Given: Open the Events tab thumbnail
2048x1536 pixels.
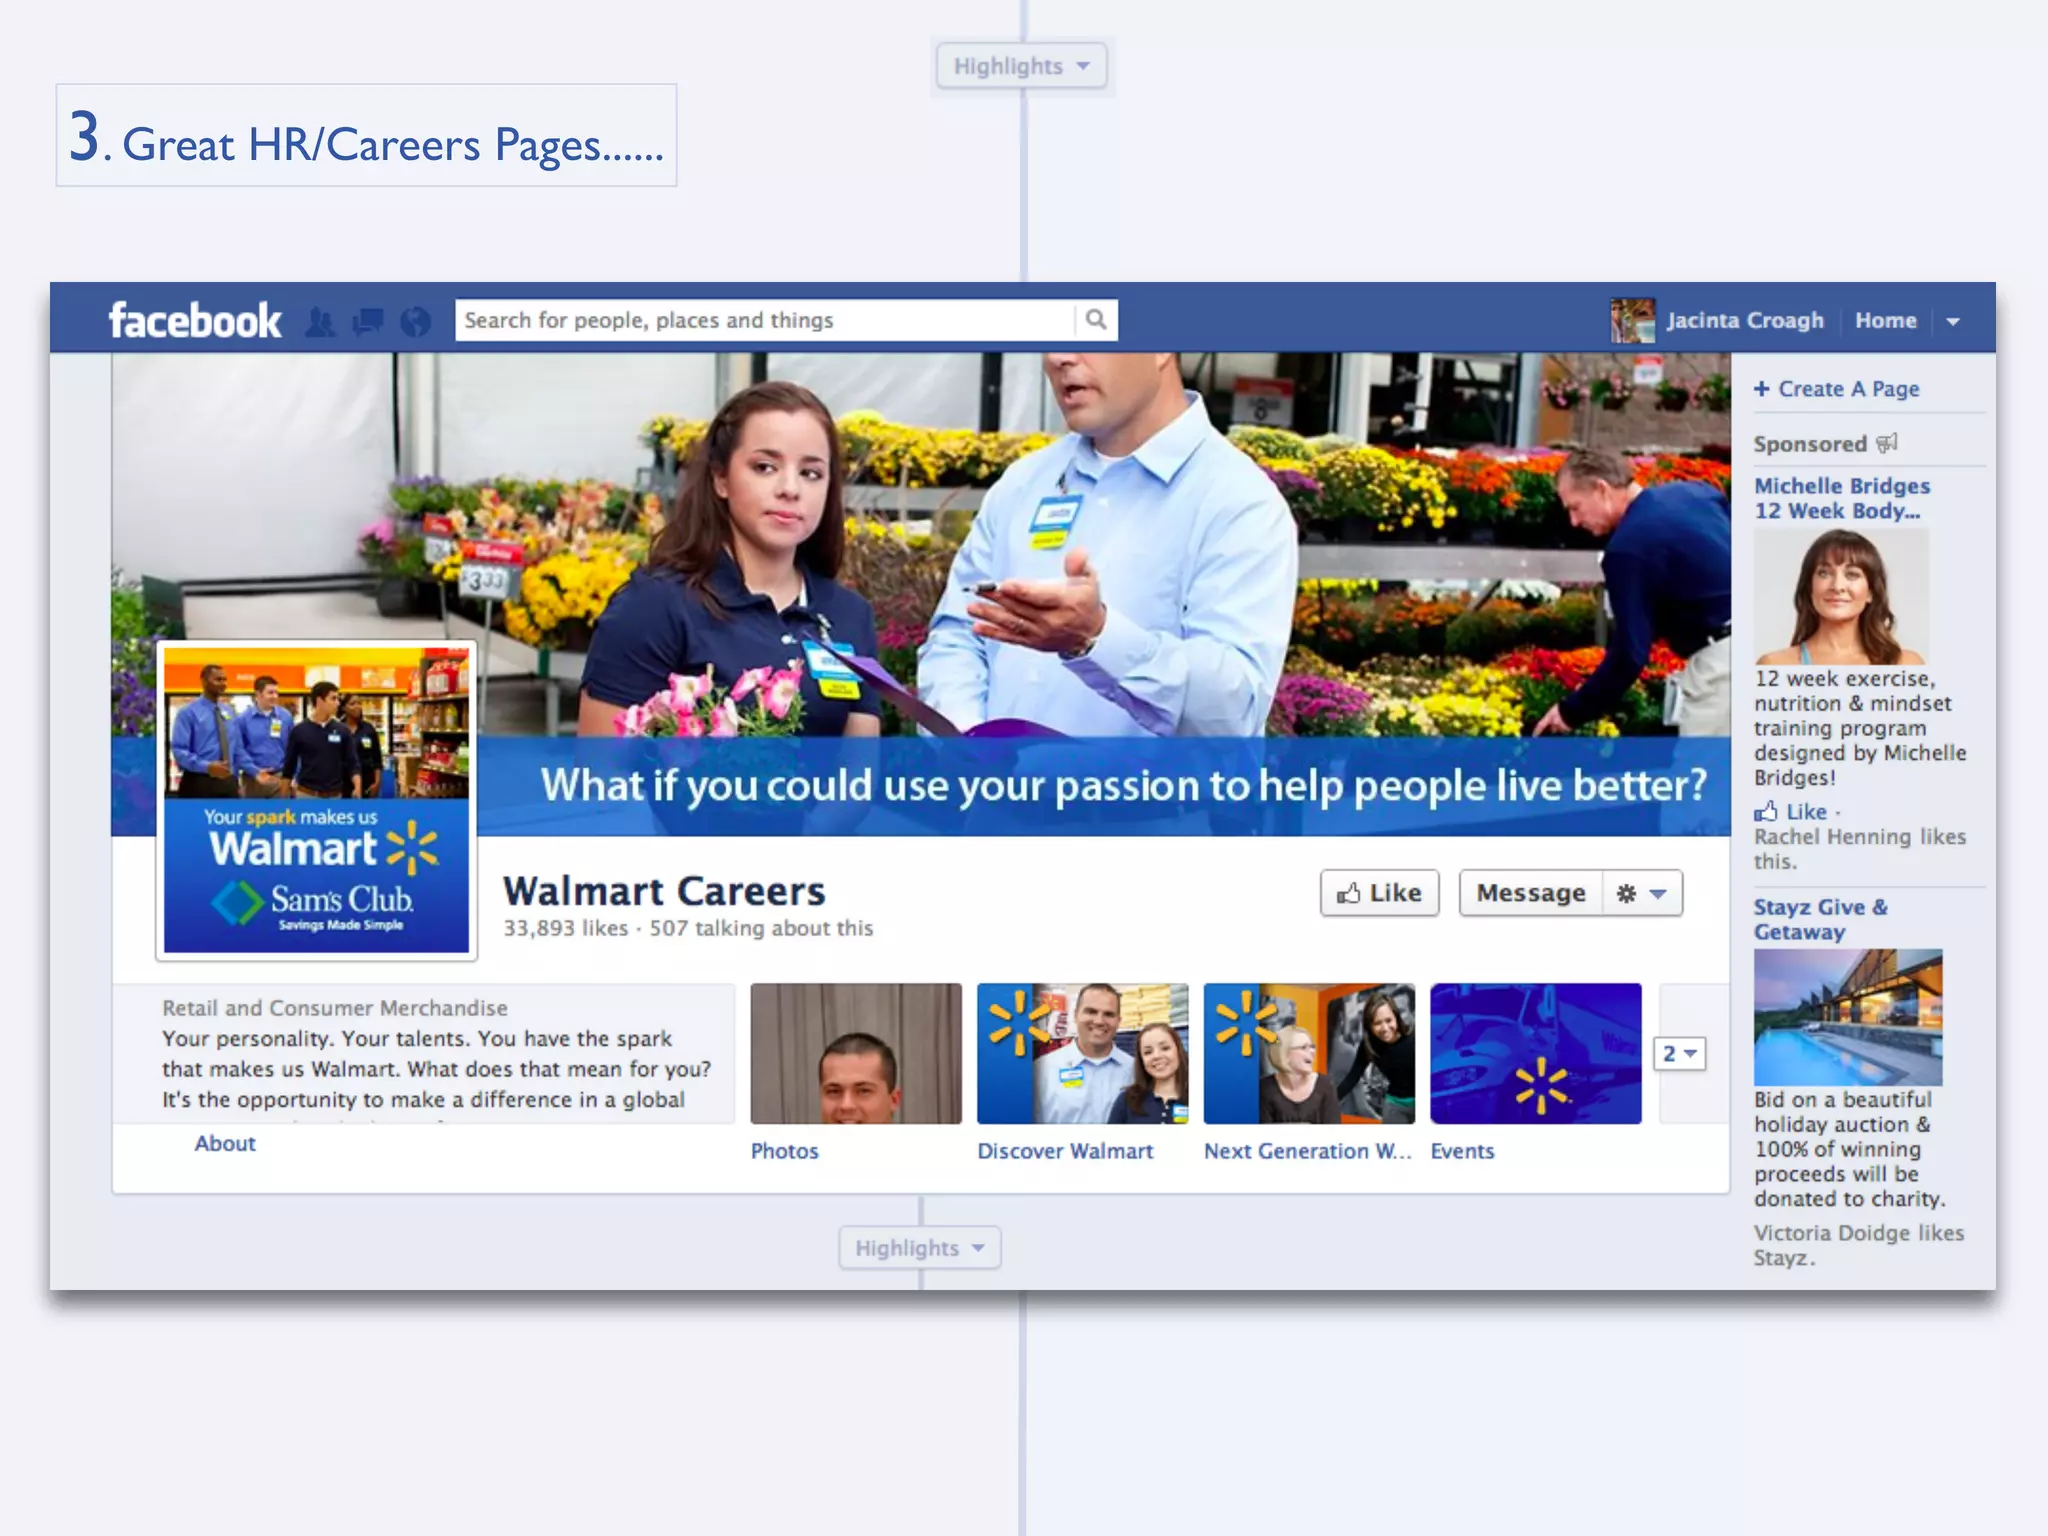Looking at the screenshot, I should click(x=1536, y=1053).
